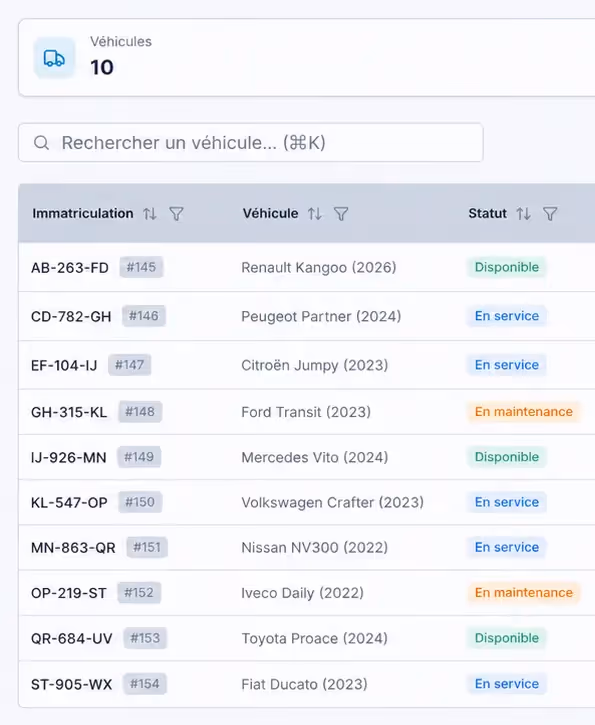Click the #151 ID badge

[x=147, y=548]
